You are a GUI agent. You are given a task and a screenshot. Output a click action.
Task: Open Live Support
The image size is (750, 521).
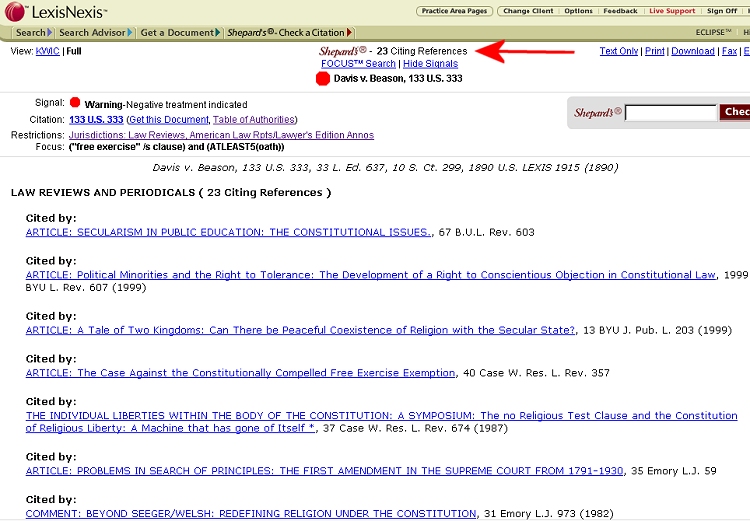[672, 11]
